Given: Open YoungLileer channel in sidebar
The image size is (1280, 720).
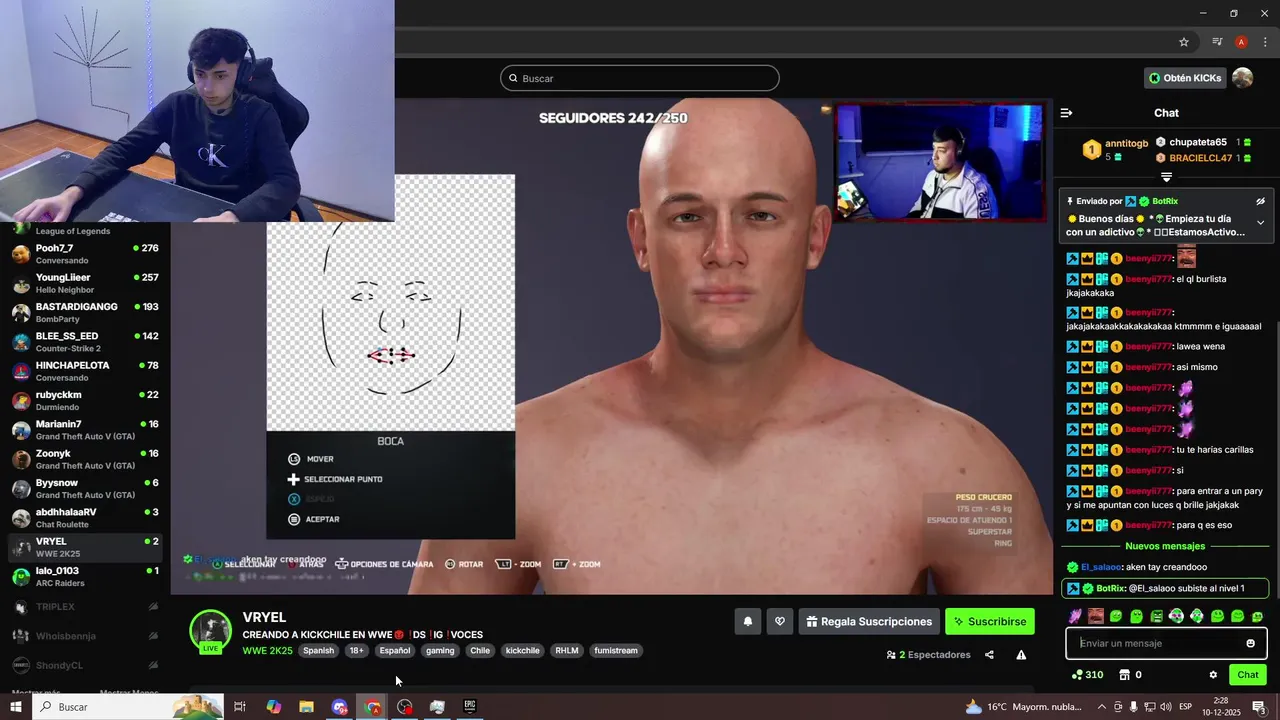Looking at the screenshot, I should tap(85, 283).
